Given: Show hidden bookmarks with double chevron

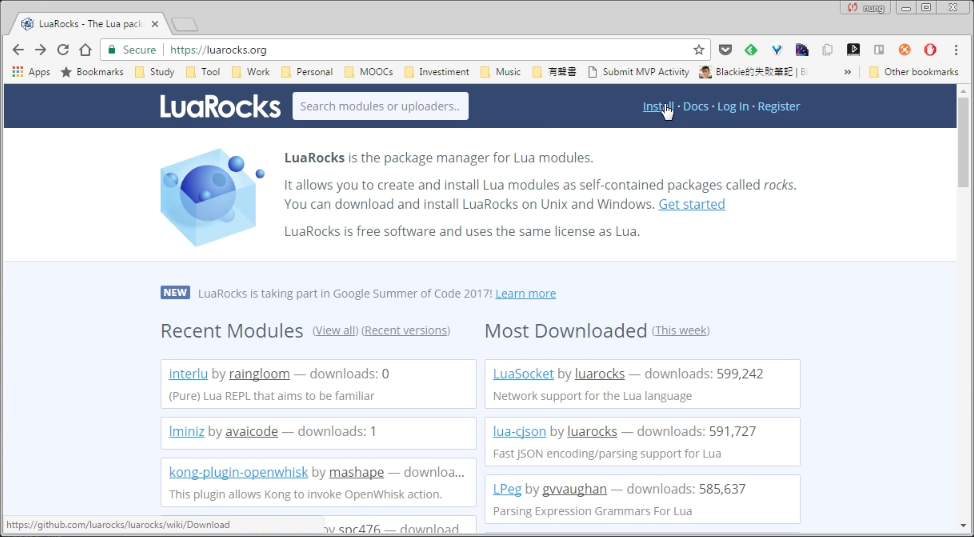Looking at the screenshot, I should coord(847,71).
